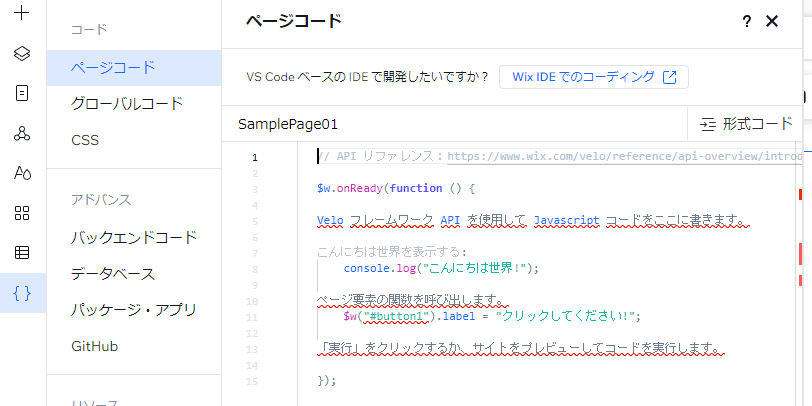Click the help question mark icon

pos(746,22)
